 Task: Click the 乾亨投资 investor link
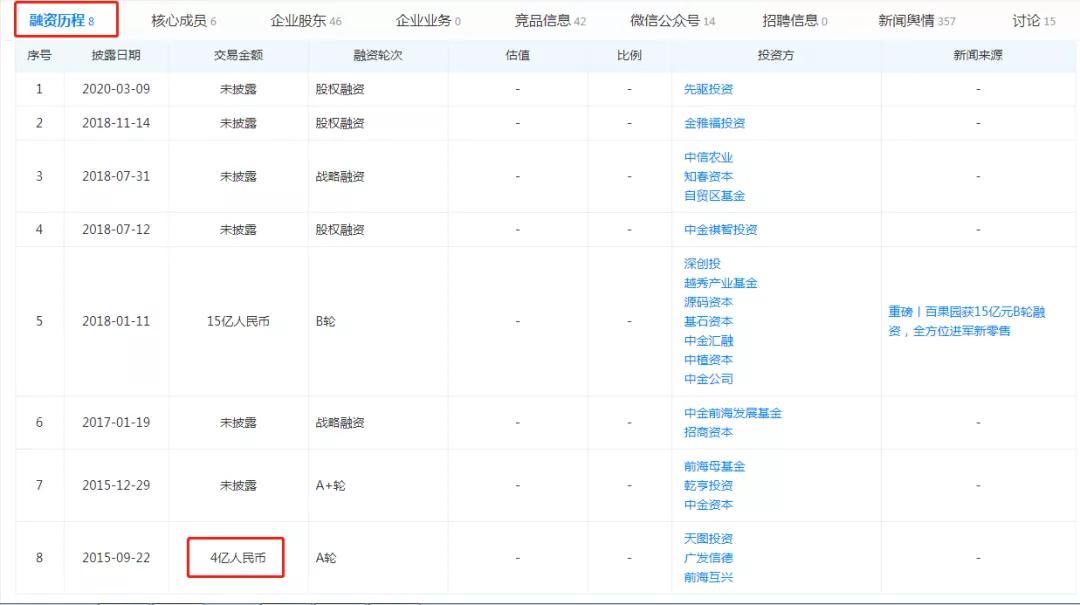(708, 485)
